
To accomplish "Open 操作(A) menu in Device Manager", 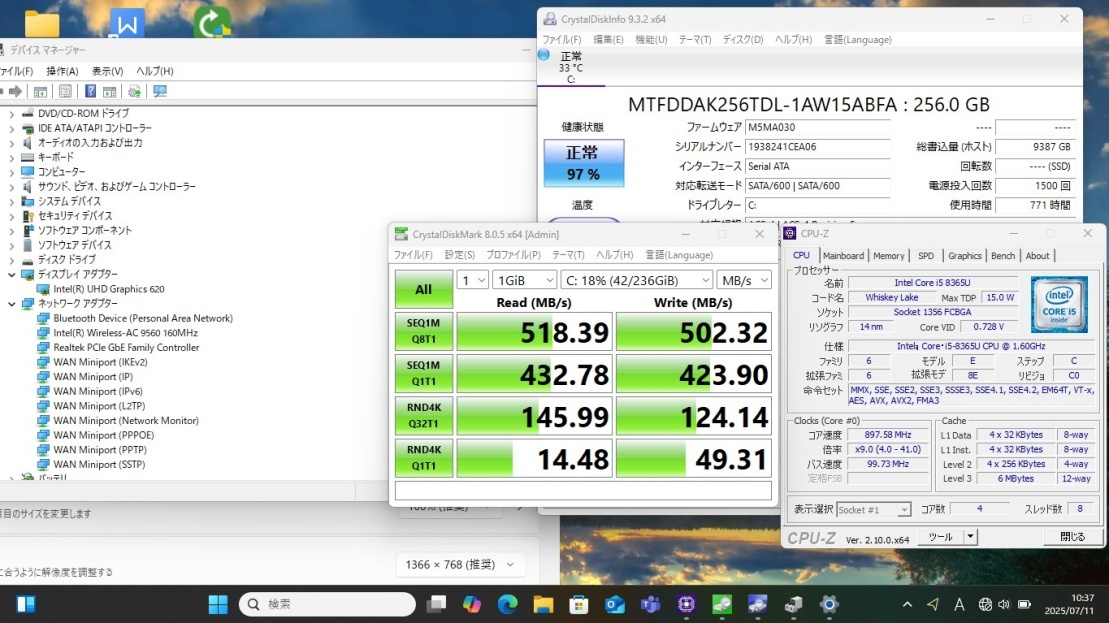I will (62, 71).
